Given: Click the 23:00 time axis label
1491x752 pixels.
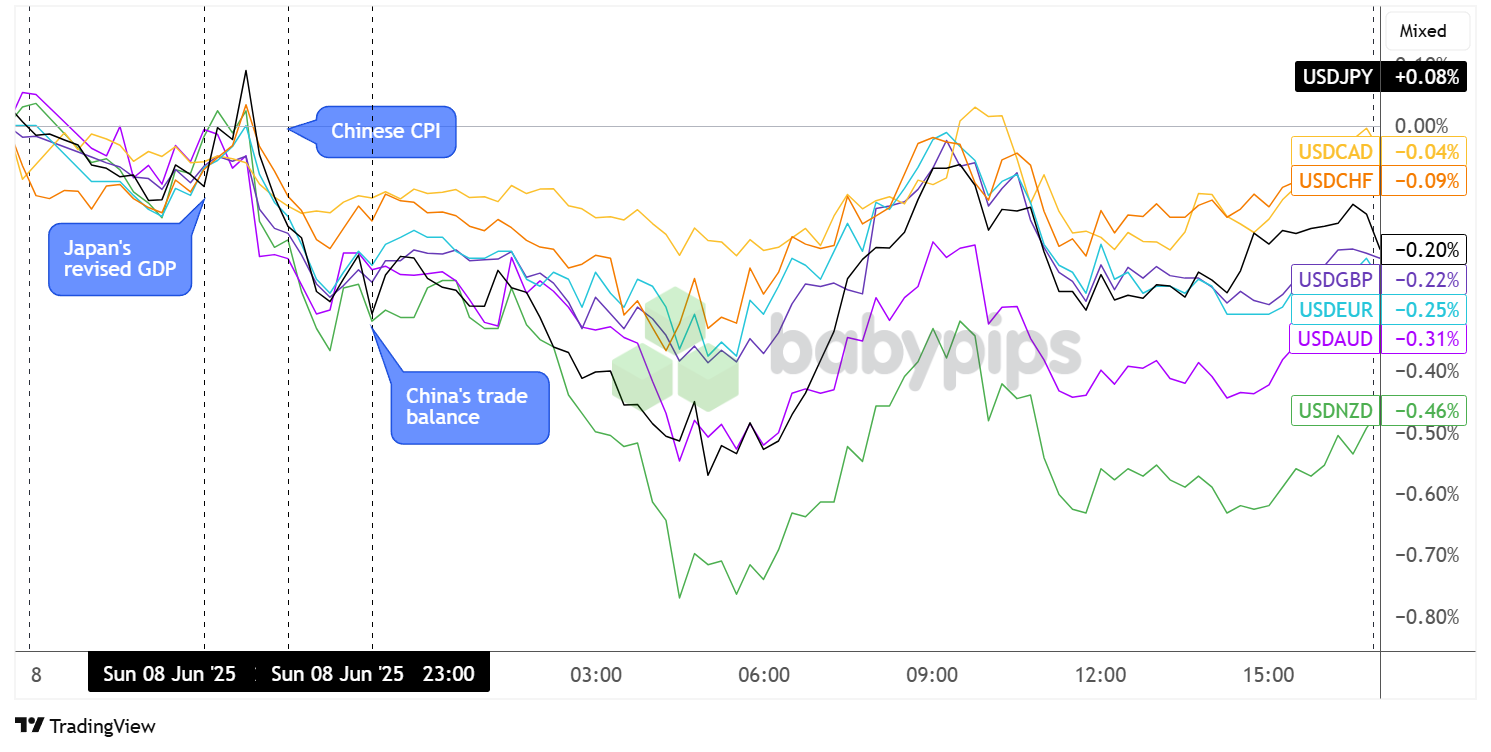Looking at the screenshot, I should tap(448, 674).
